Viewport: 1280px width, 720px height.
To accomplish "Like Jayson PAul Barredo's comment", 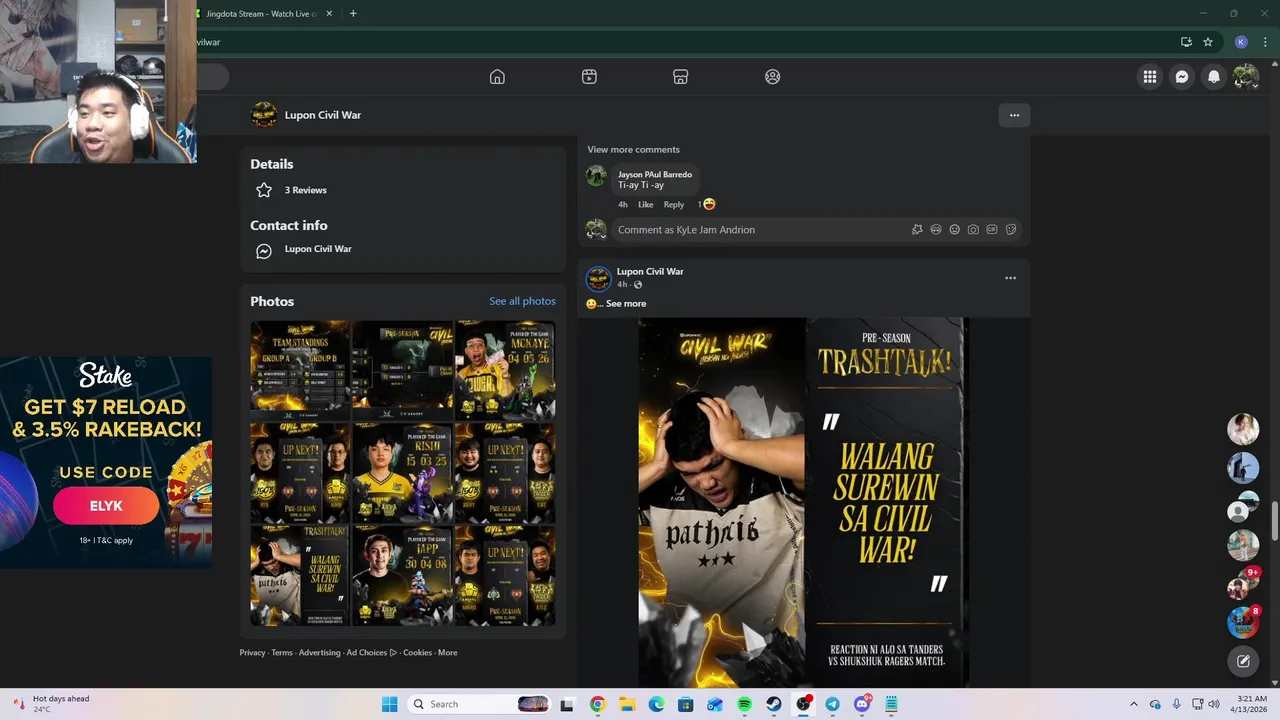I will [645, 205].
